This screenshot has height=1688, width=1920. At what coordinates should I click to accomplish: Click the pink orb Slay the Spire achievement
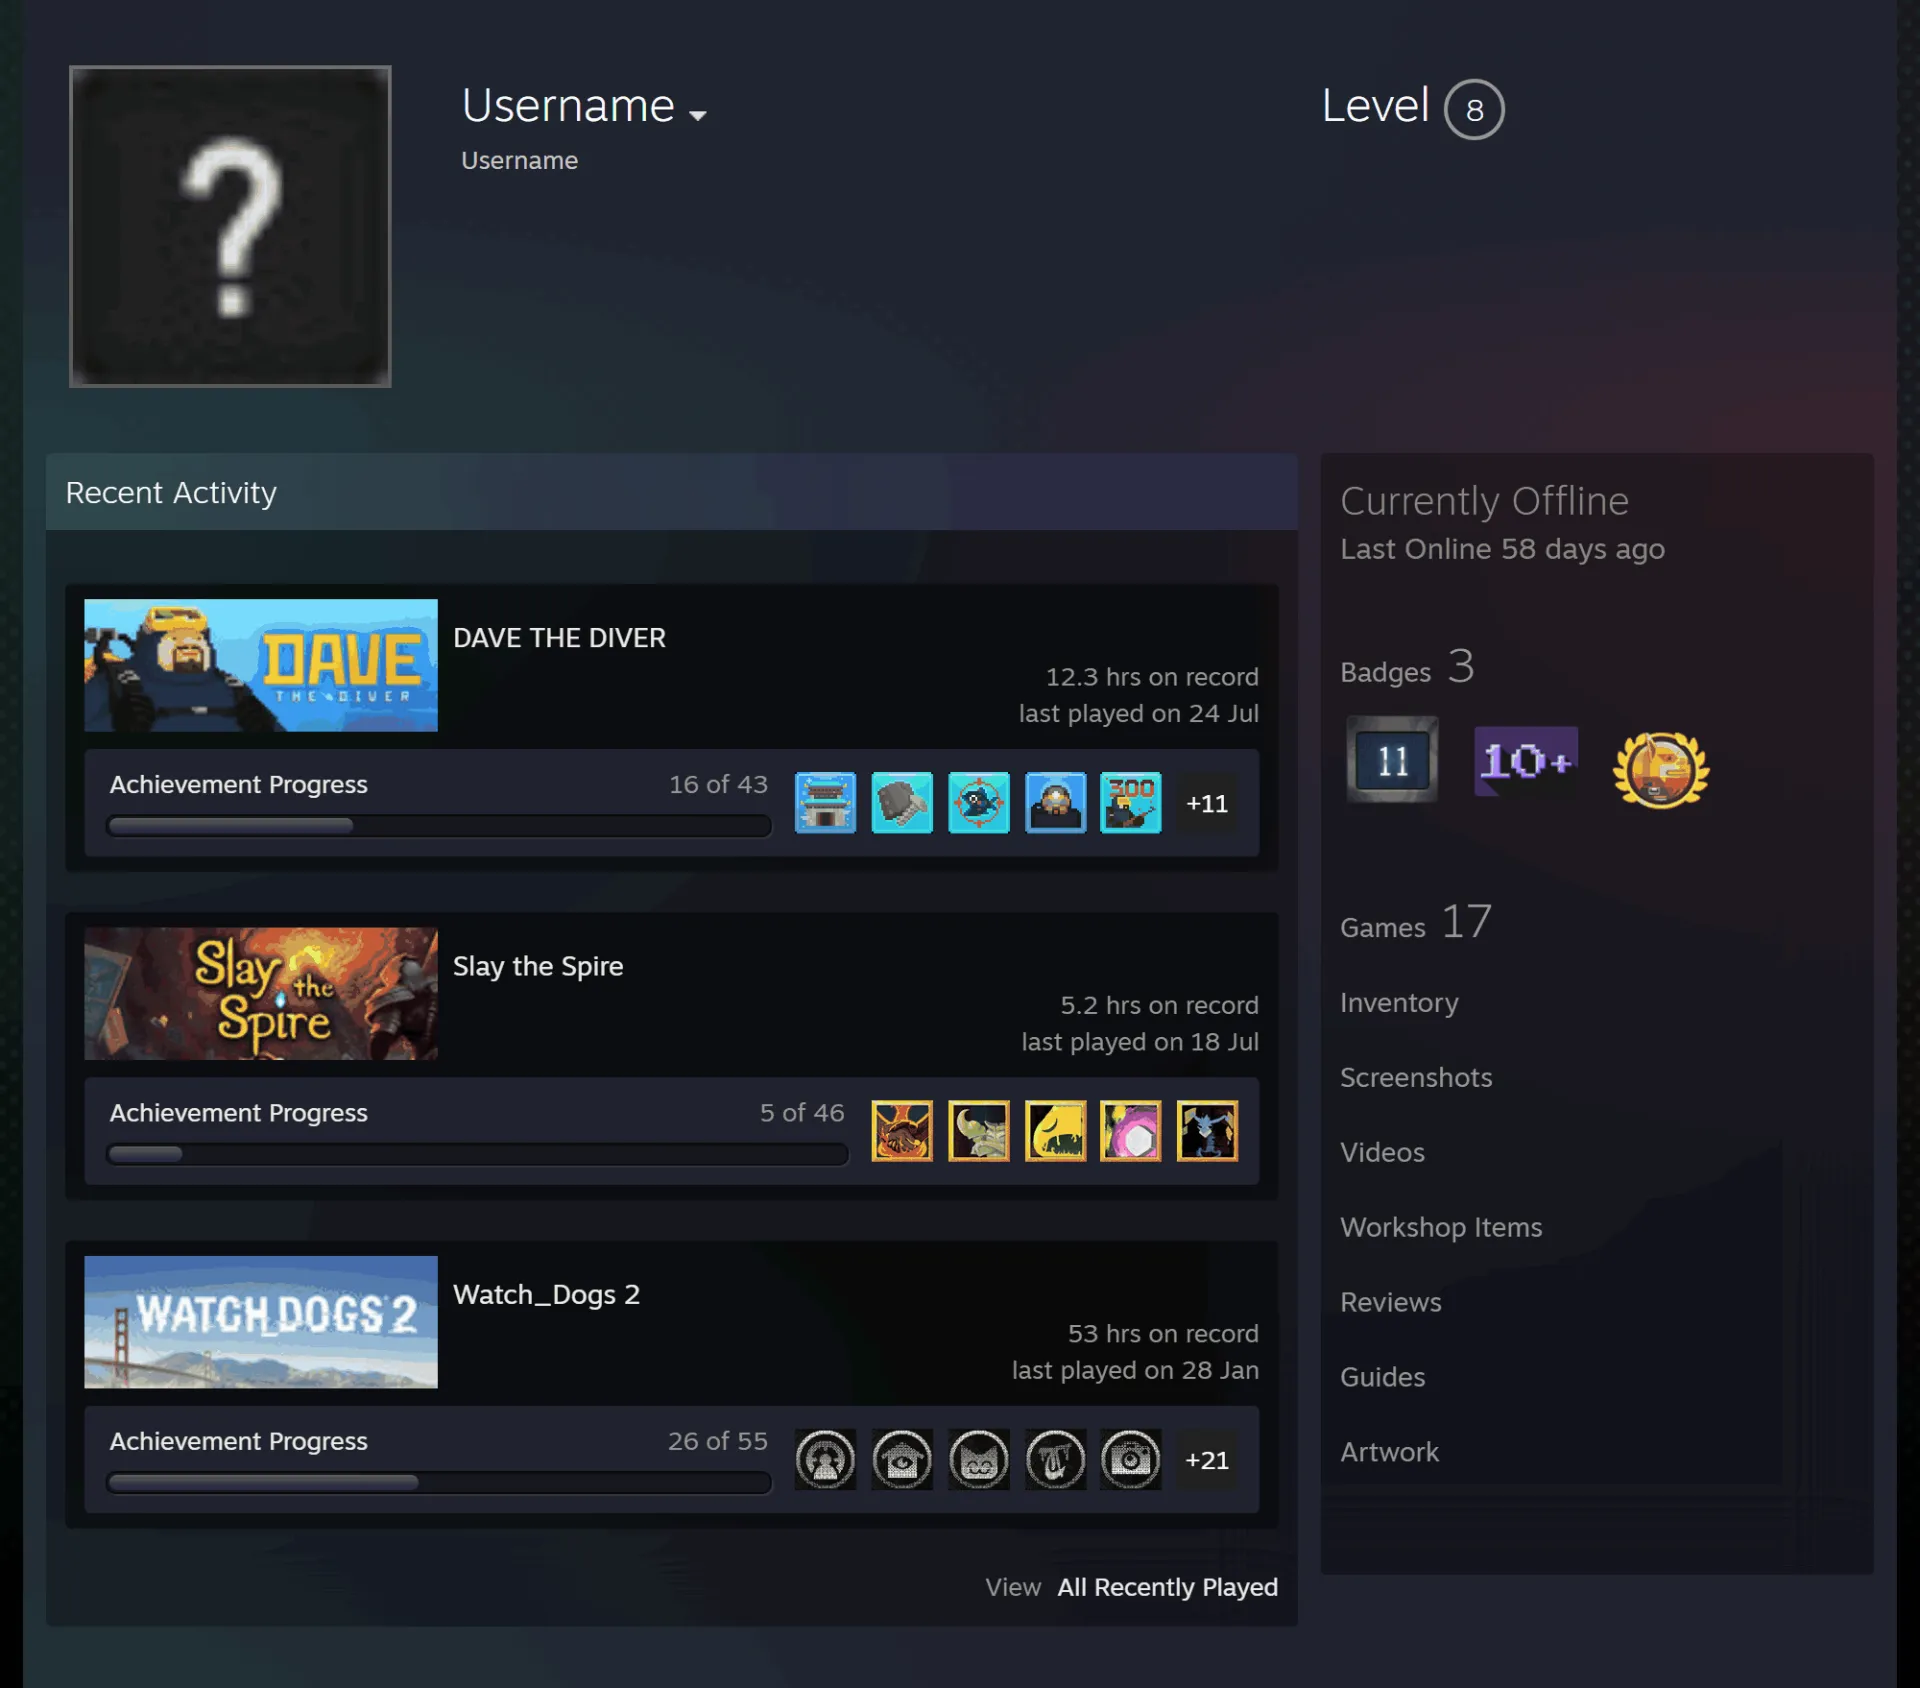tap(1131, 1130)
